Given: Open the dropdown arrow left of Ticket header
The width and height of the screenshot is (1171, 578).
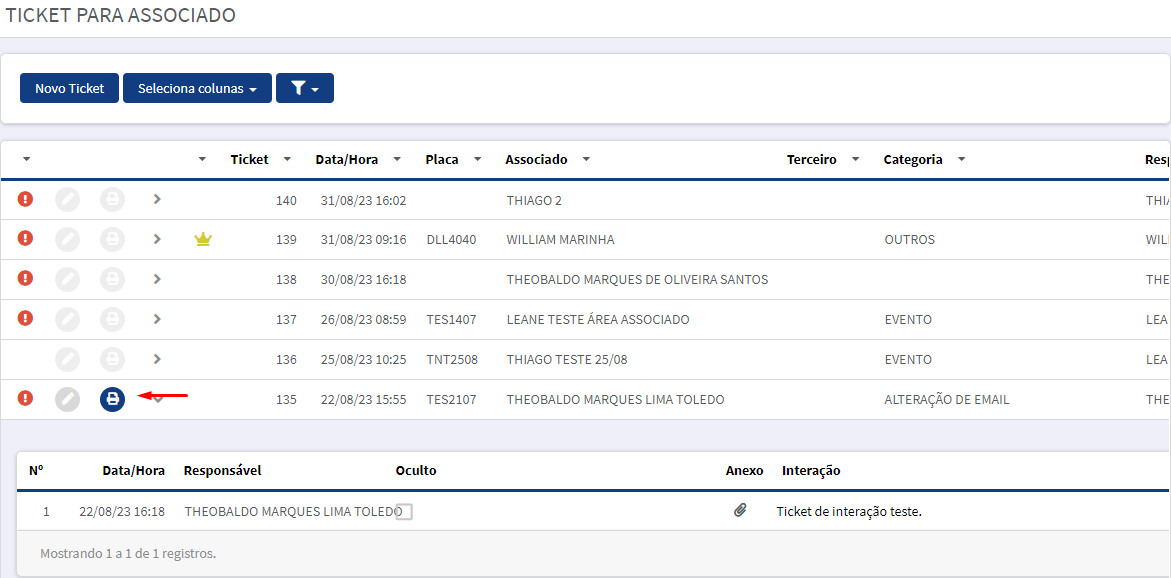Looking at the screenshot, I should tap(202, 160).
